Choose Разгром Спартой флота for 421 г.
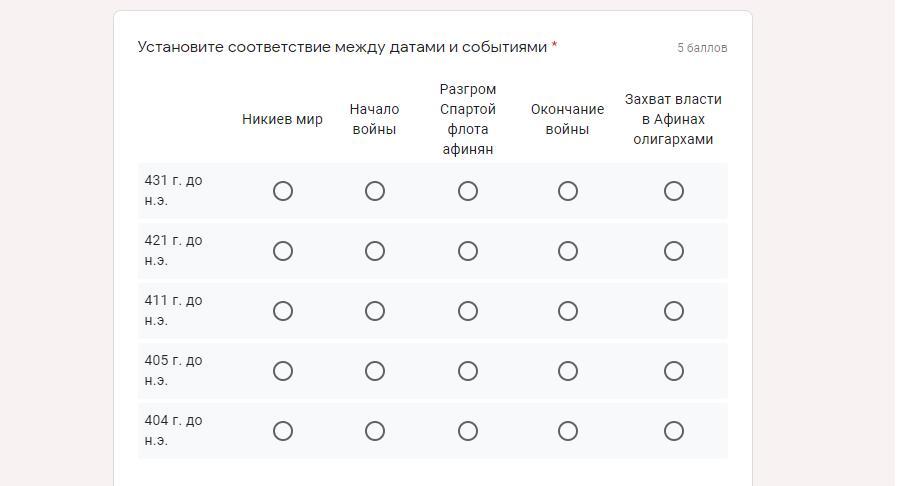Screen dimensions: 902x486 click(x=468, y=251)
